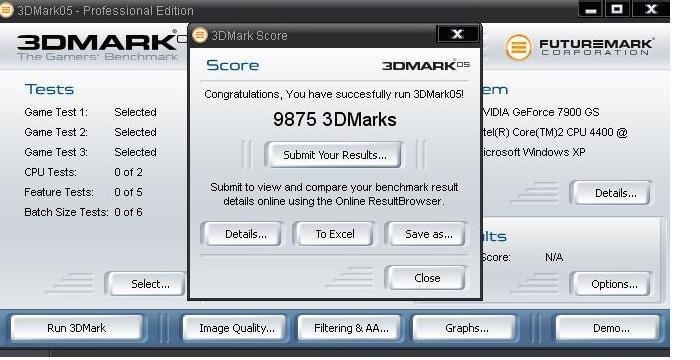Click the Score heading in the dialog

click(x=233, y=65)
